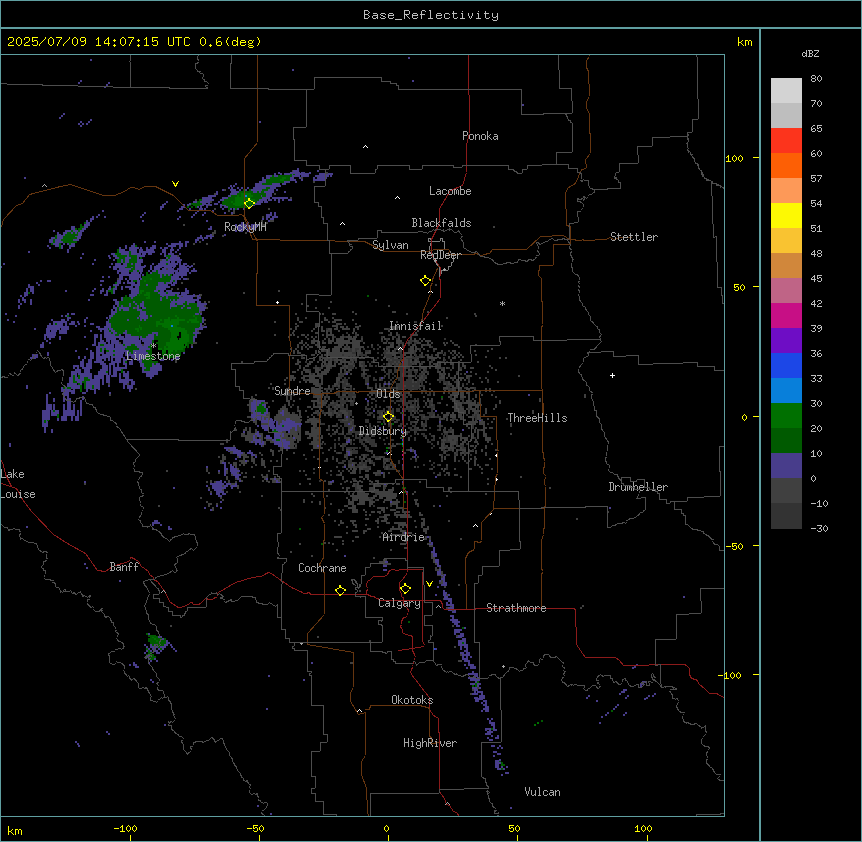
Task: Click the Cochrane town label
Action: point(322,568)
